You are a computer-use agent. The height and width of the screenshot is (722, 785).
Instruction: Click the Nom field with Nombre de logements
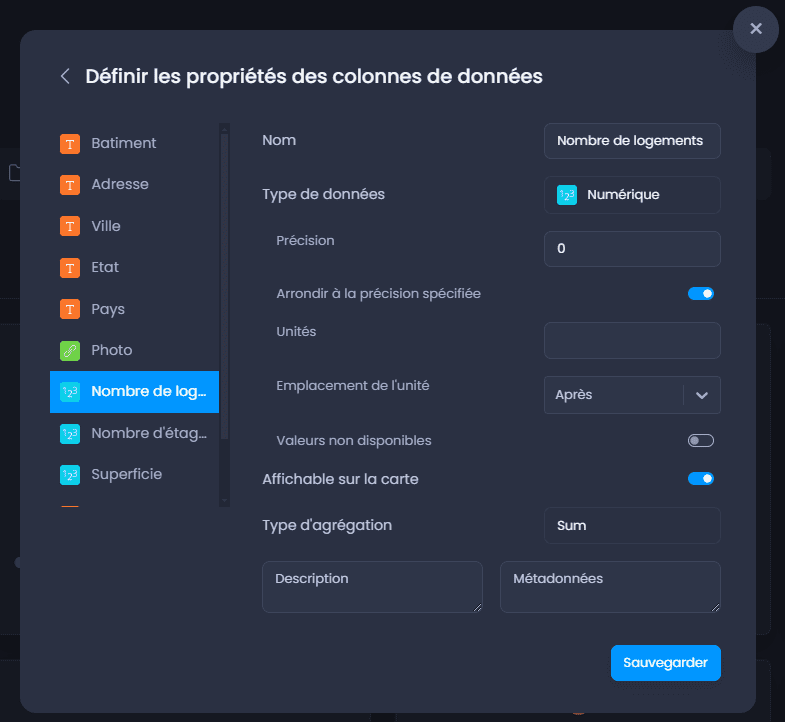tap(632, 141)
